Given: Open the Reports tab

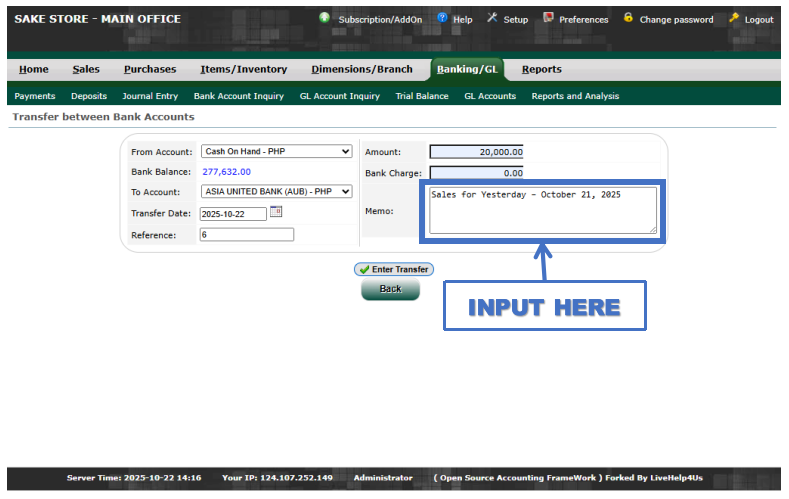Looking at the screenshot, I should (x=541, y=69).
